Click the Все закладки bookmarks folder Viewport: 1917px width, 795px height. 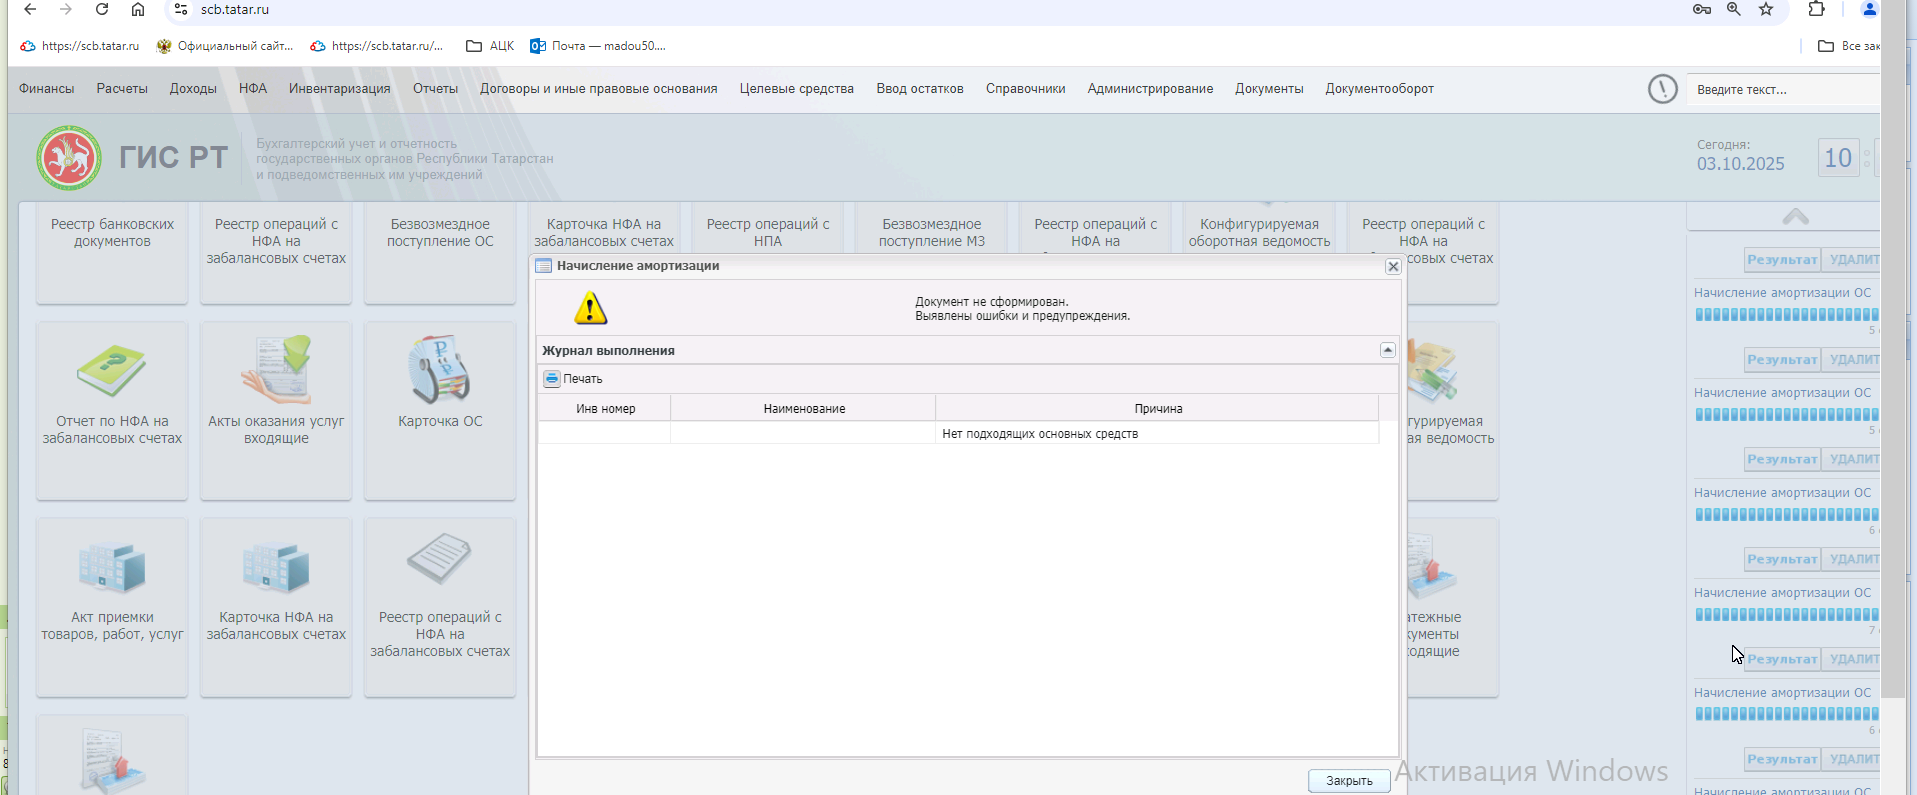pyautogui.click(x=1848, y=46)
